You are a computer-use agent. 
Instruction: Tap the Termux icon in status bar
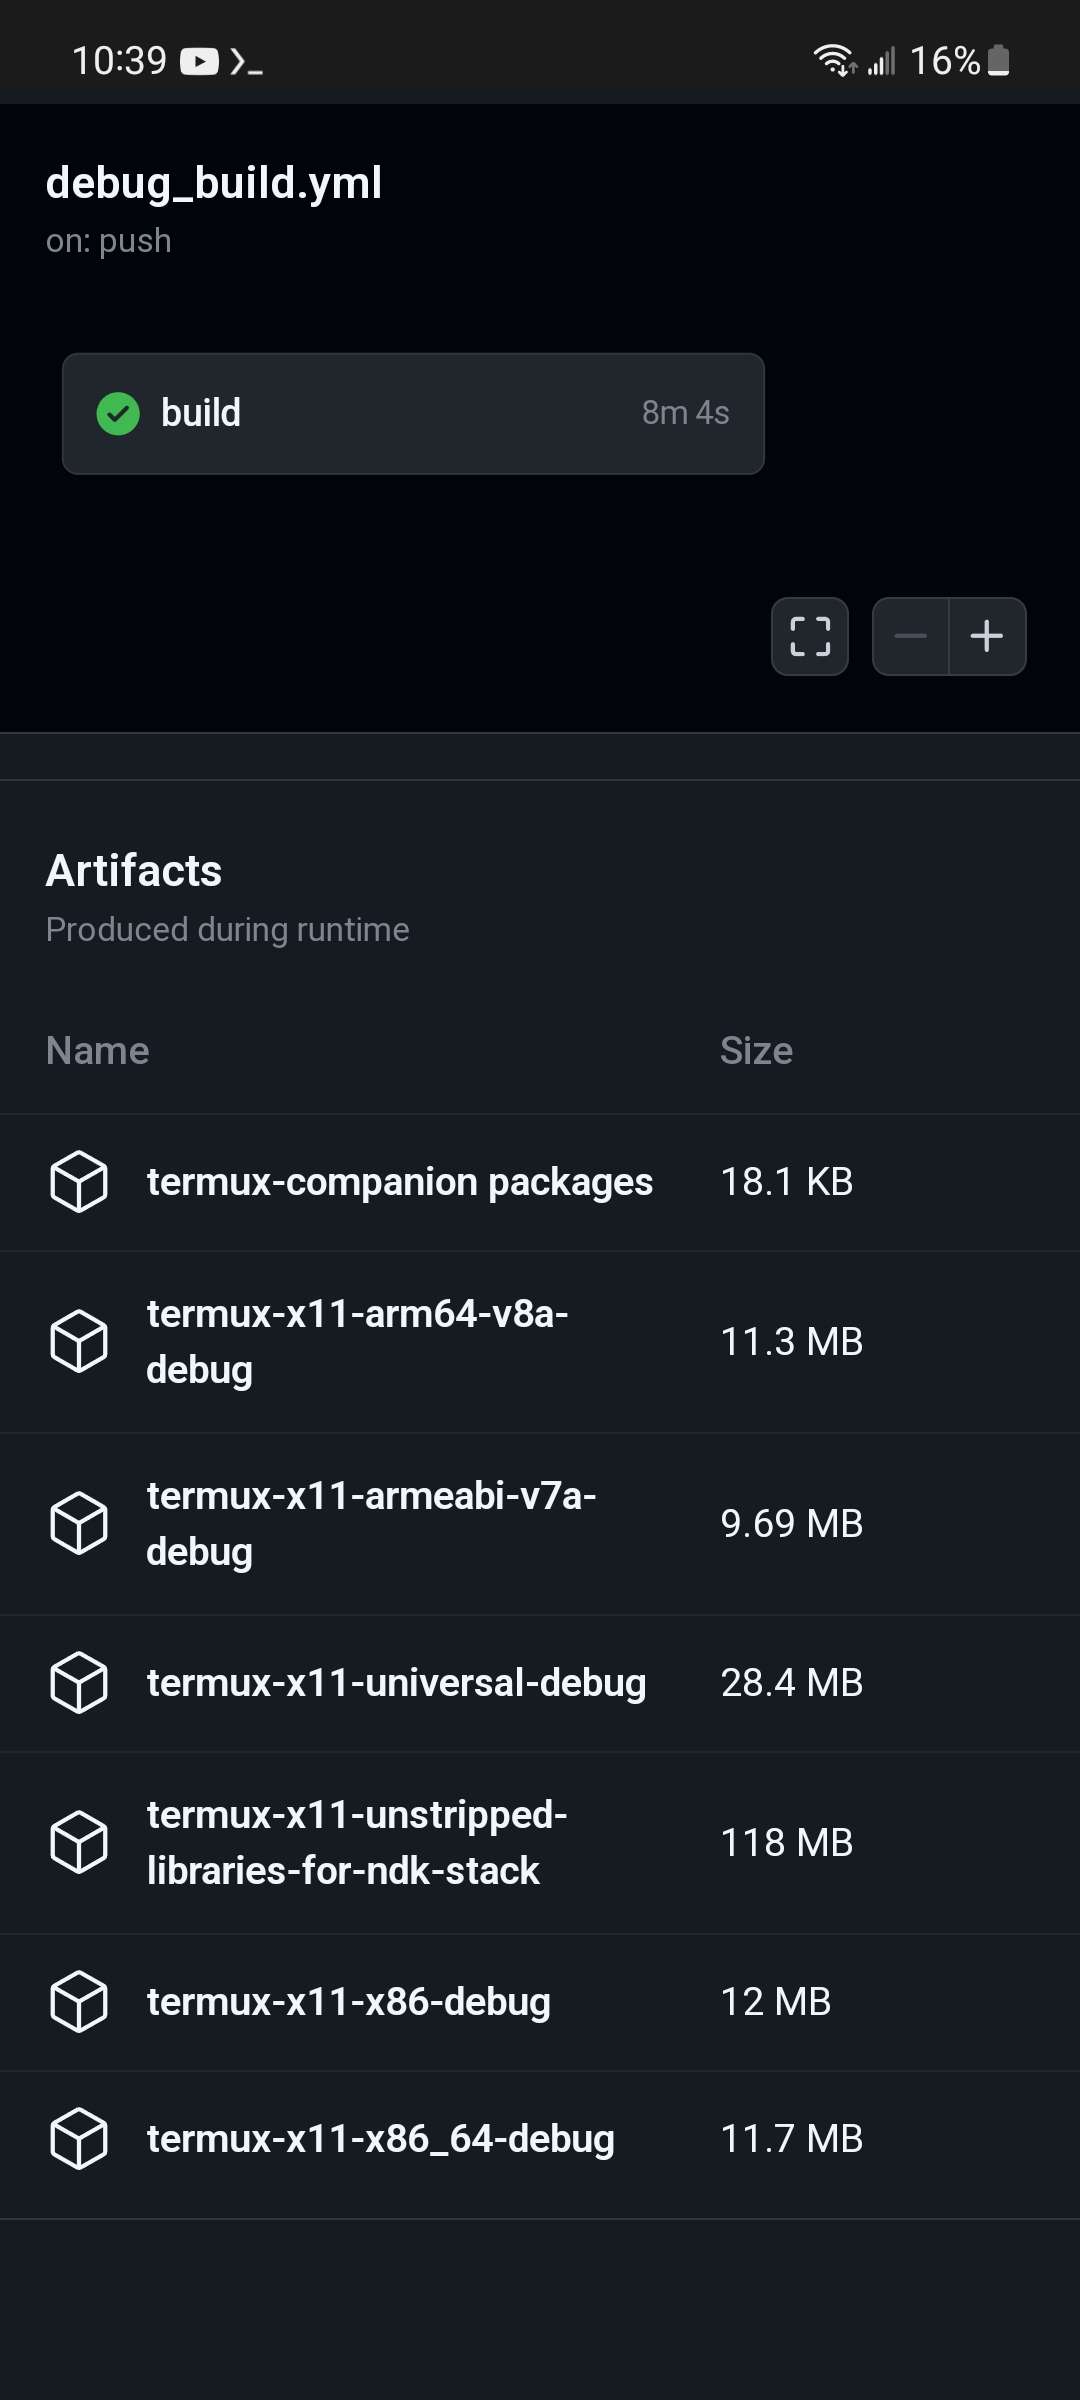pos(247,61)
